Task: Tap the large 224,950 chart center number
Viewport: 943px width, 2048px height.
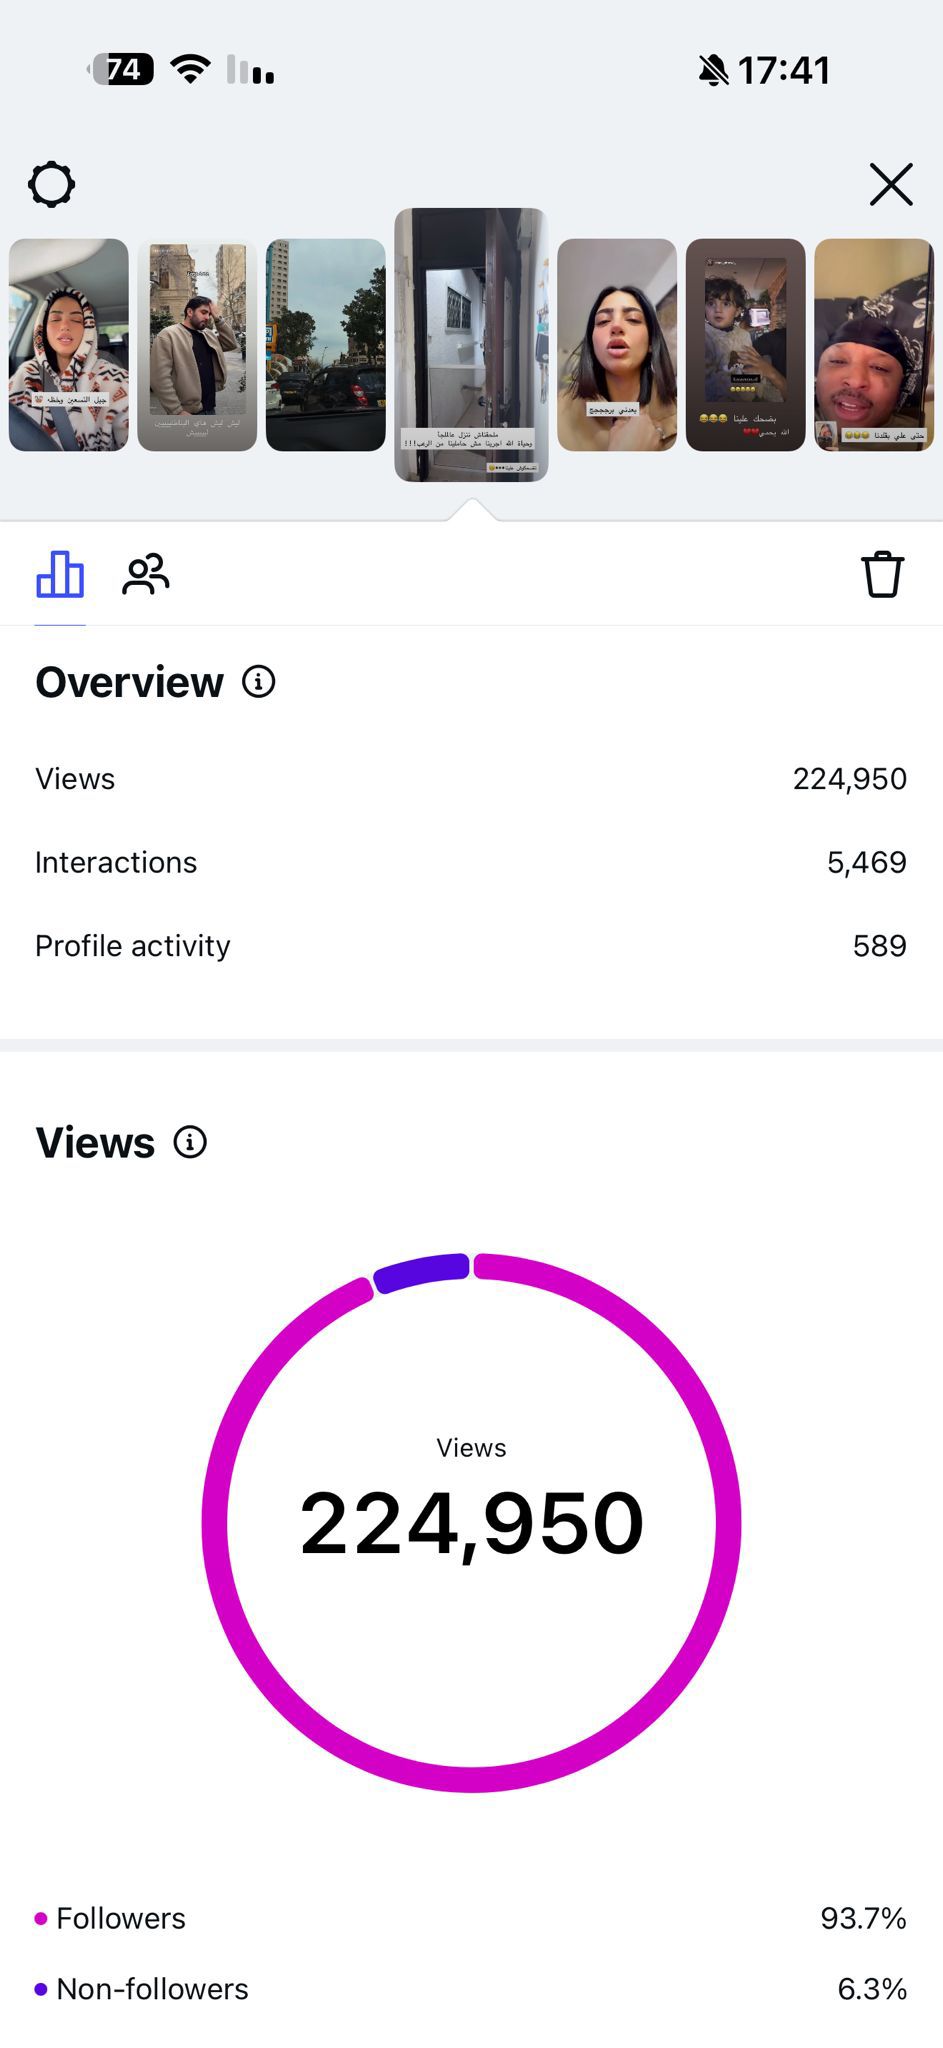Action: (x=471, y=1523)
